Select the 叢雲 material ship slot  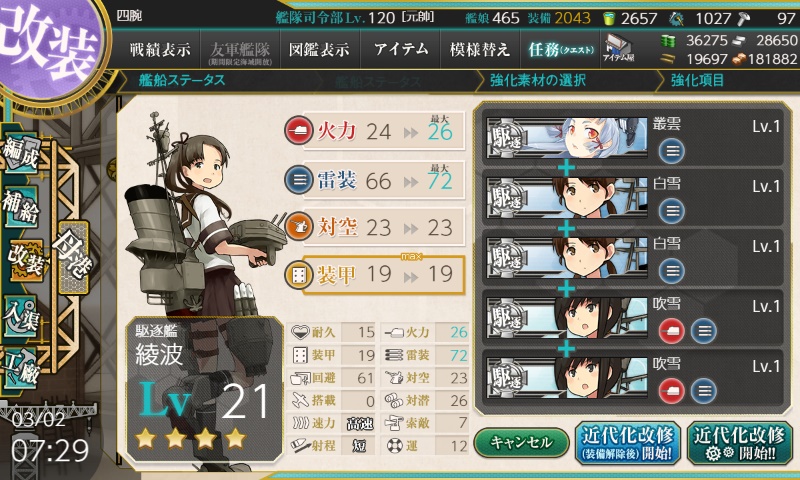coord(632,138)
